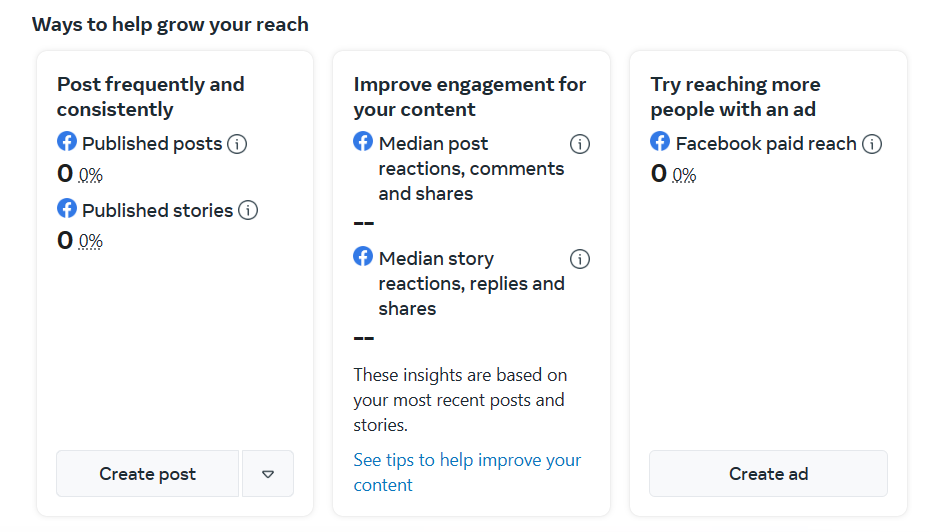This screenshot has height=532, width=929.
Task: Expand the dropdown arrow beside Create post
Action: pyautogui.click(x=268, y=474)
